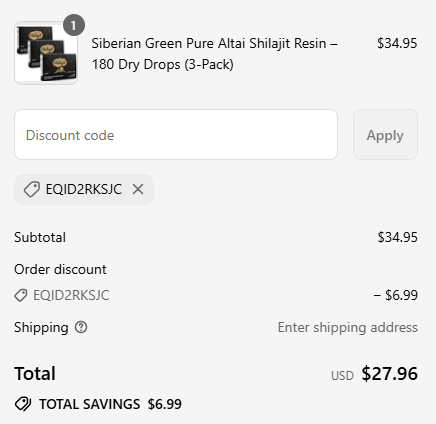Click the tag icon in applied discount chip
This screenshot has height=424, width=436.
(32, 189)
